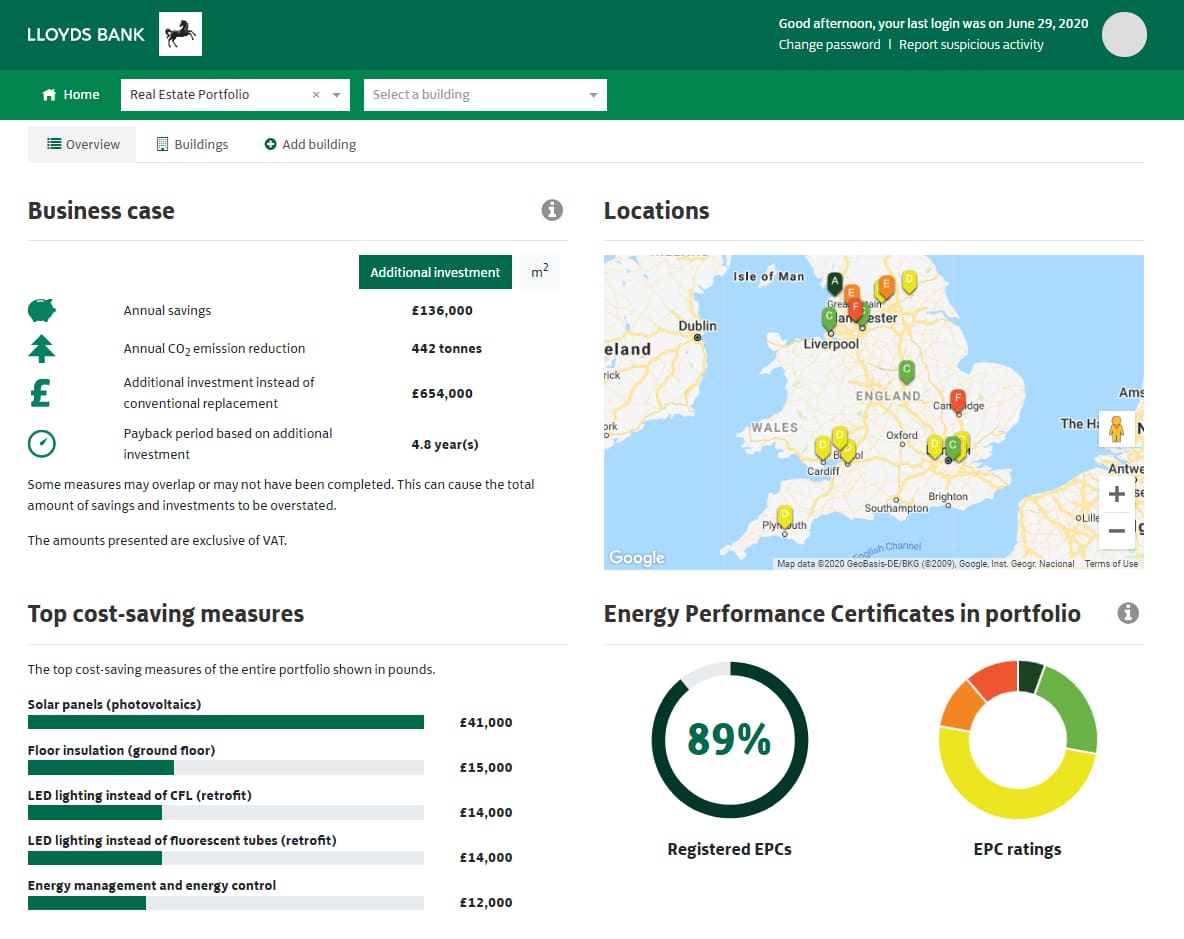Click the 442 tonnes value
The height and width of the screenshot is (939, 1184).
click(x=446, y=348)
